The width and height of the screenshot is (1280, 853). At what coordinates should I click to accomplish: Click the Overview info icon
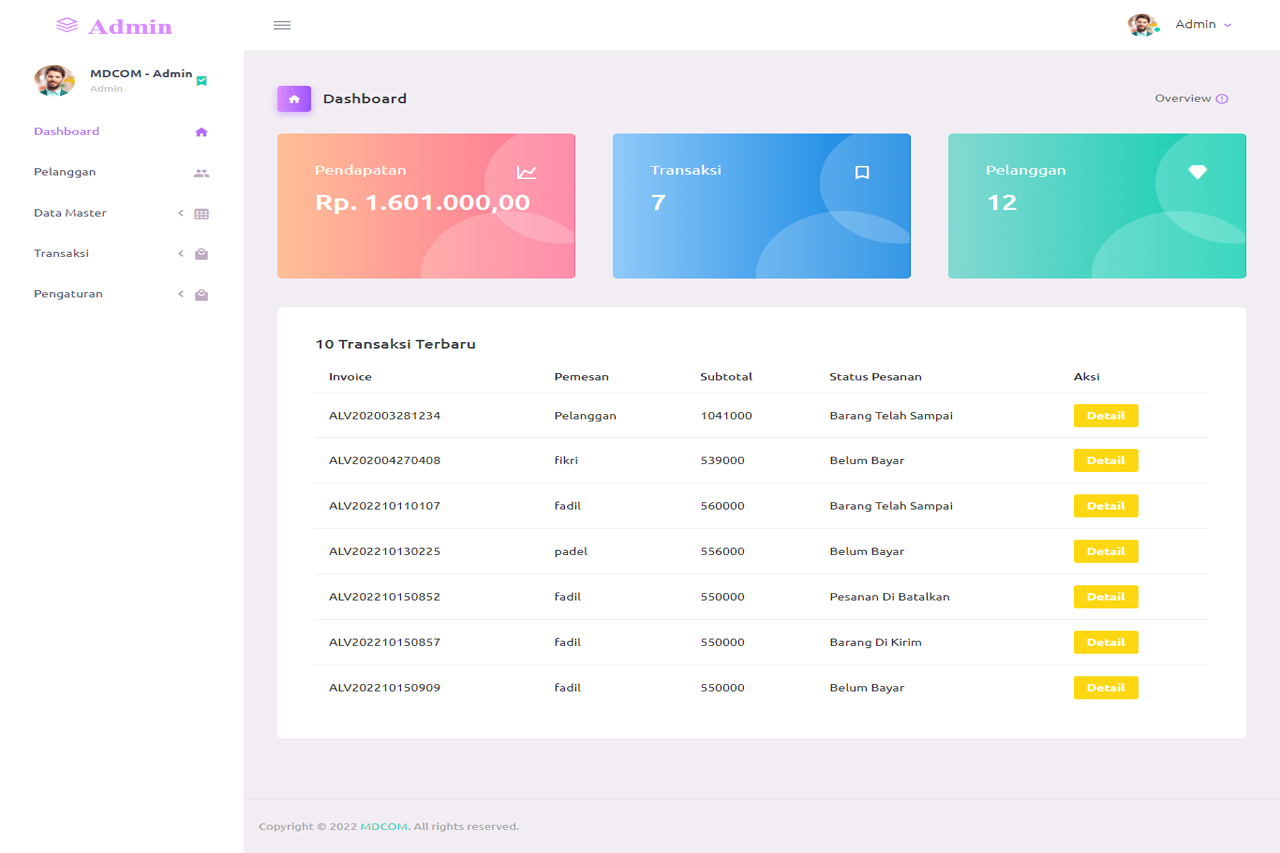pyautogui.click(x=1221, y=99)
